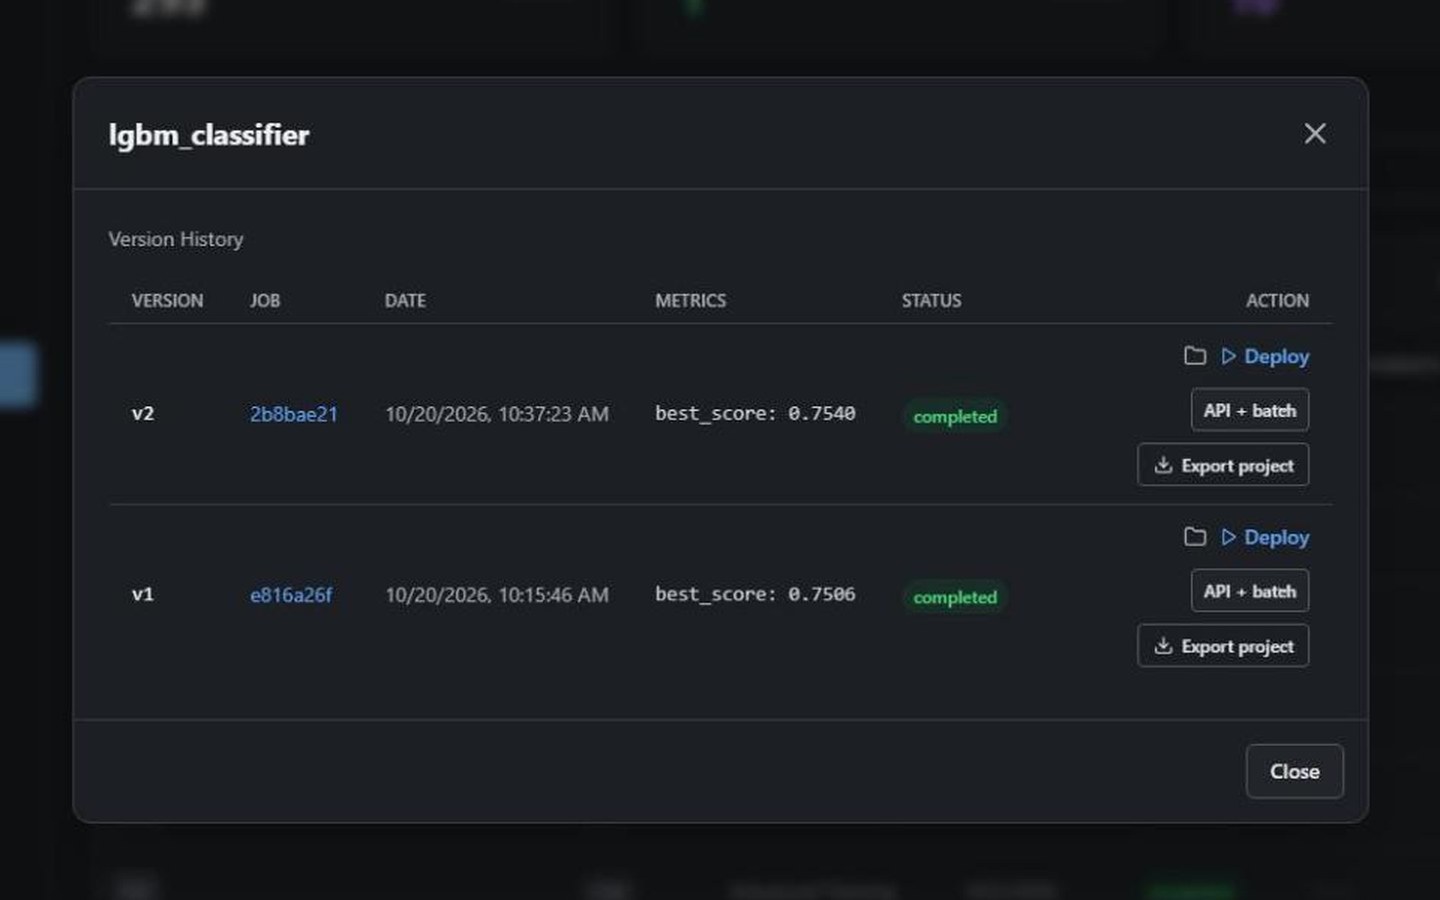Export project for version v2

pyautogui.click(x=1223, y=465)
